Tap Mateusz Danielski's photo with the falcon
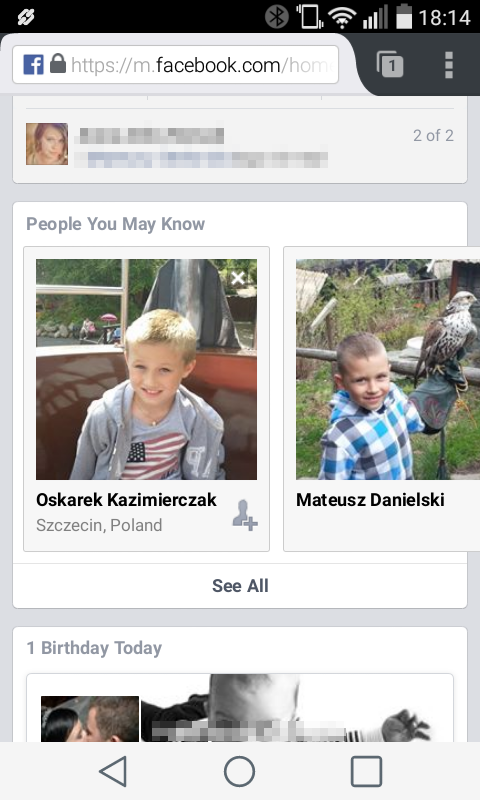 388,369
